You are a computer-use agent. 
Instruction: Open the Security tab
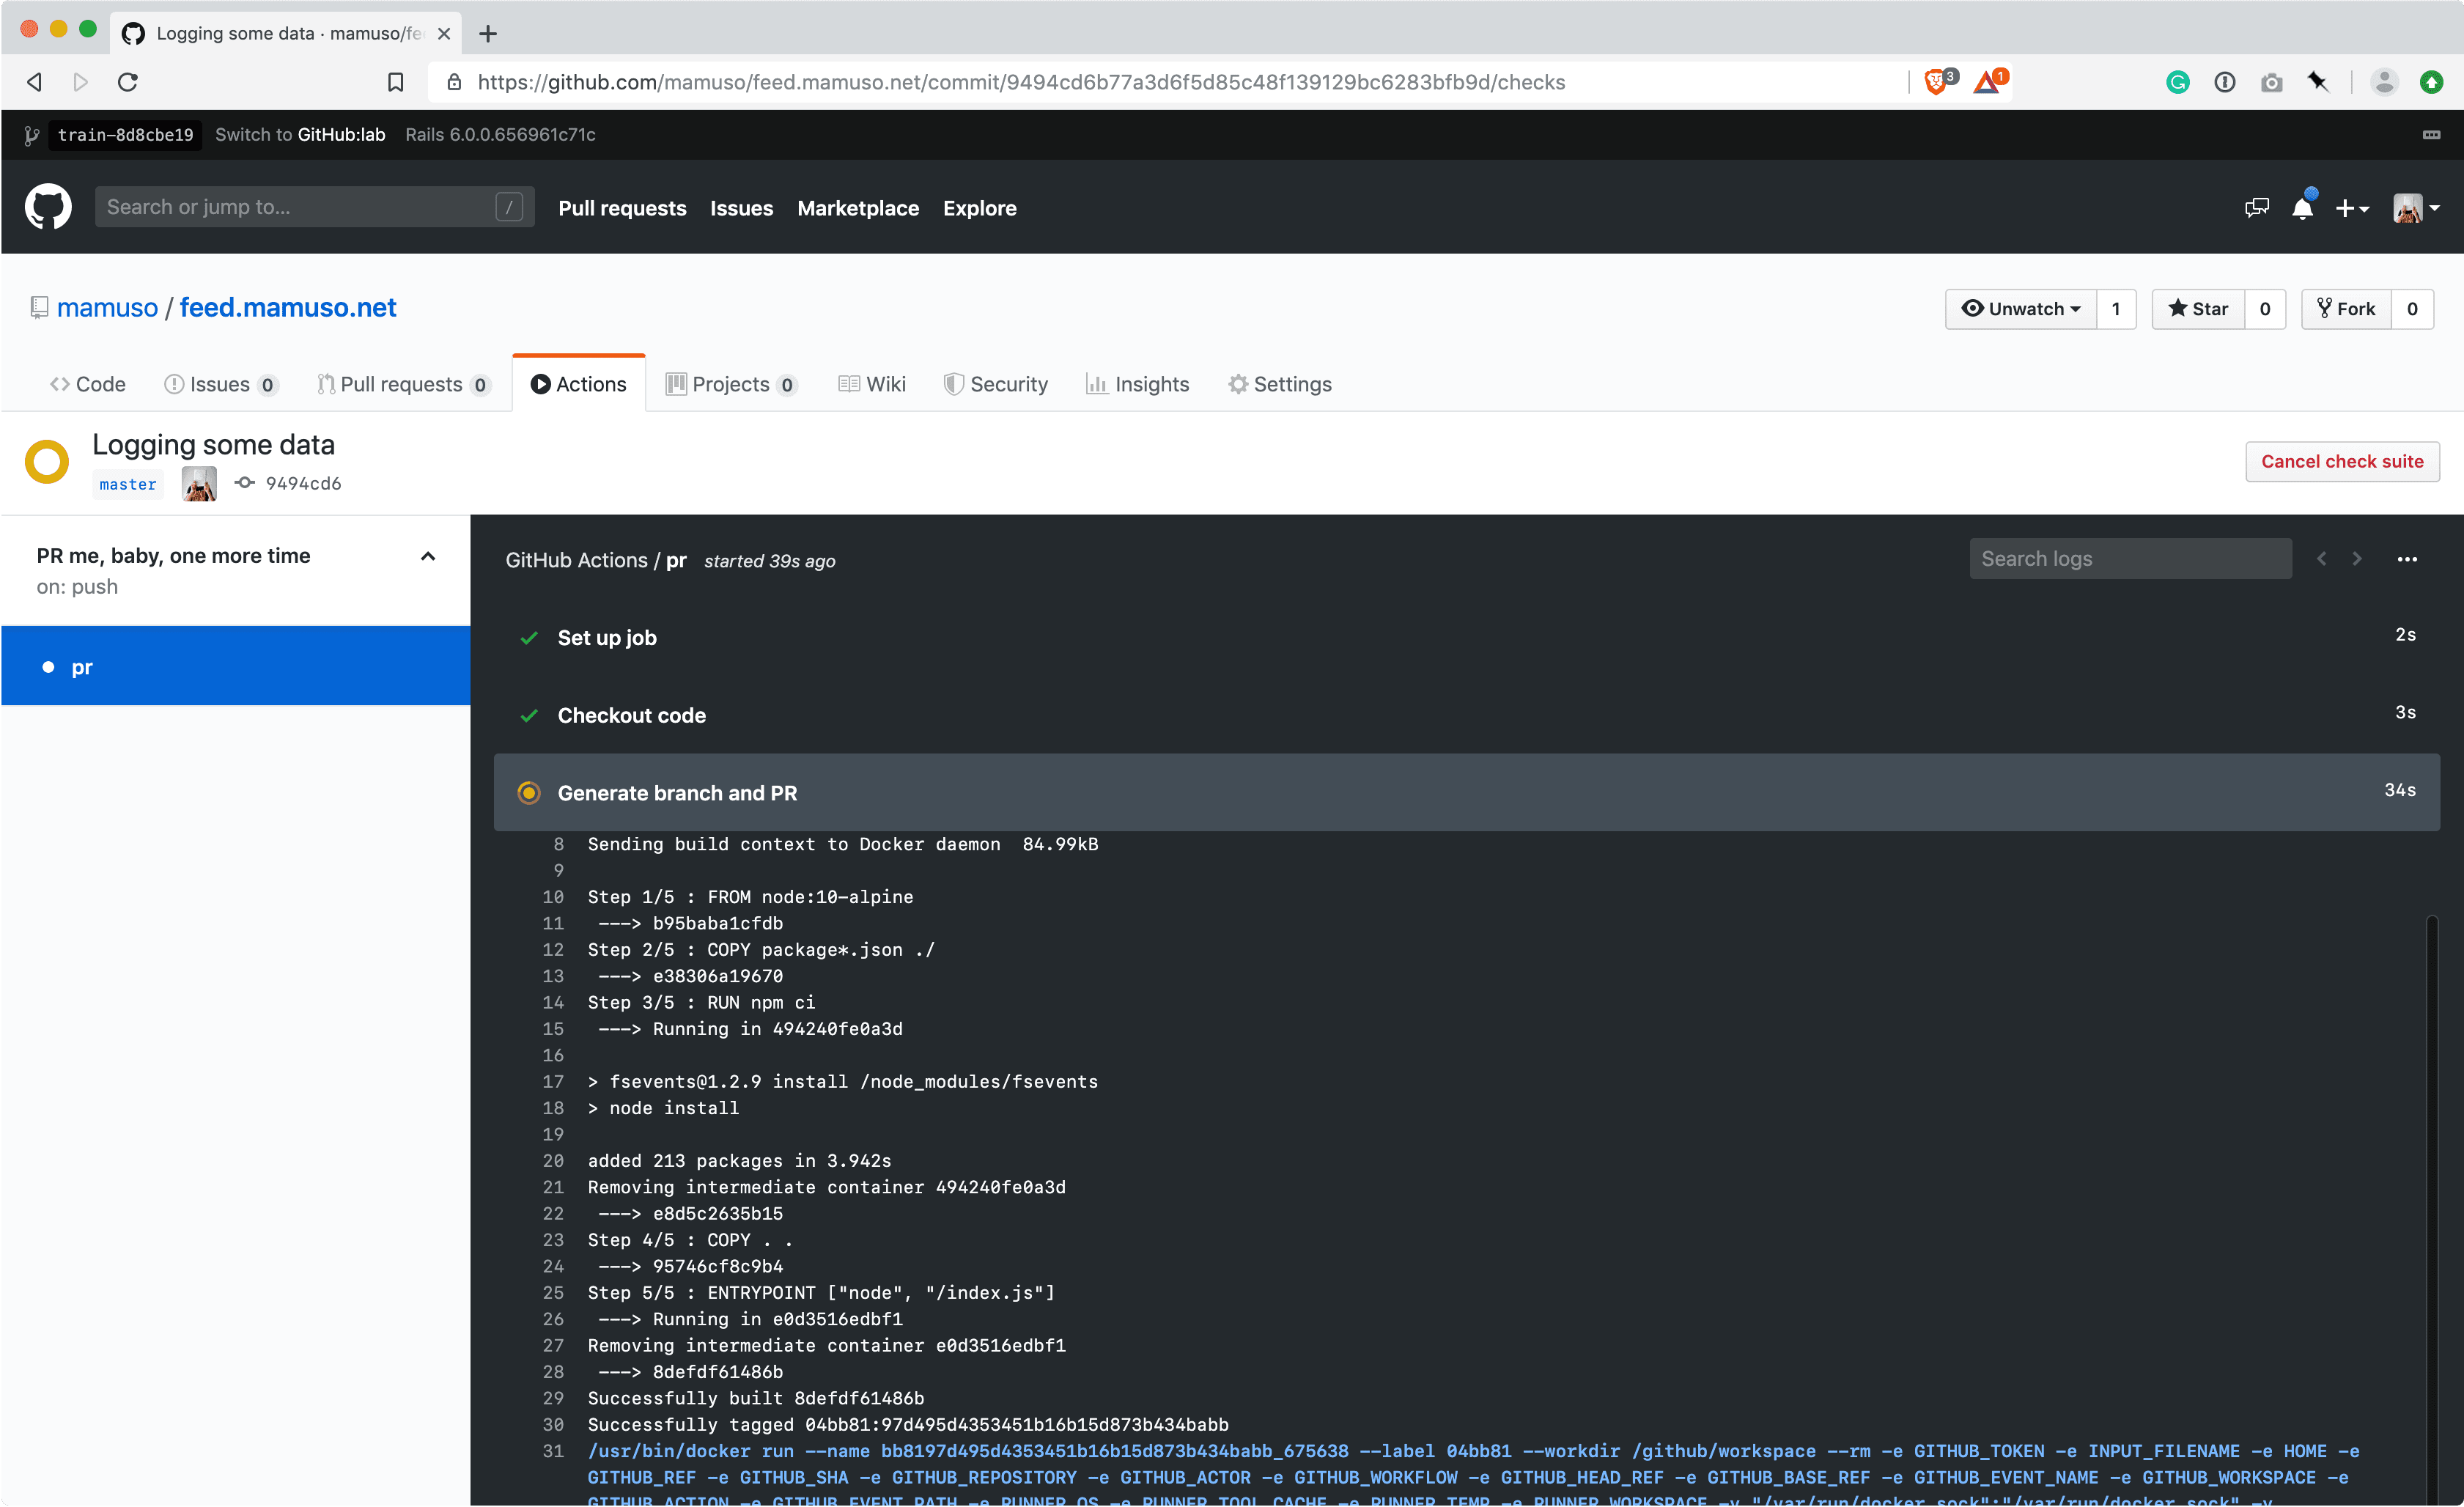[996, 384]
